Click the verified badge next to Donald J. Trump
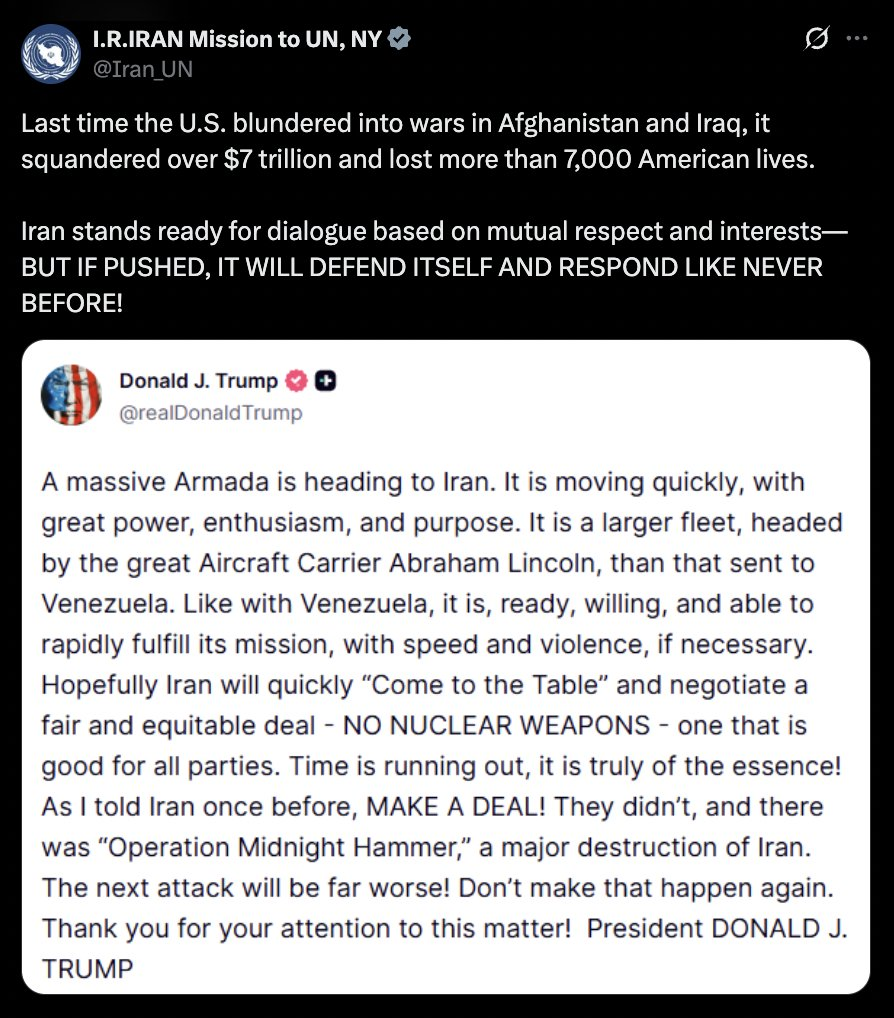894x1018 pixels. coord(297,381)
